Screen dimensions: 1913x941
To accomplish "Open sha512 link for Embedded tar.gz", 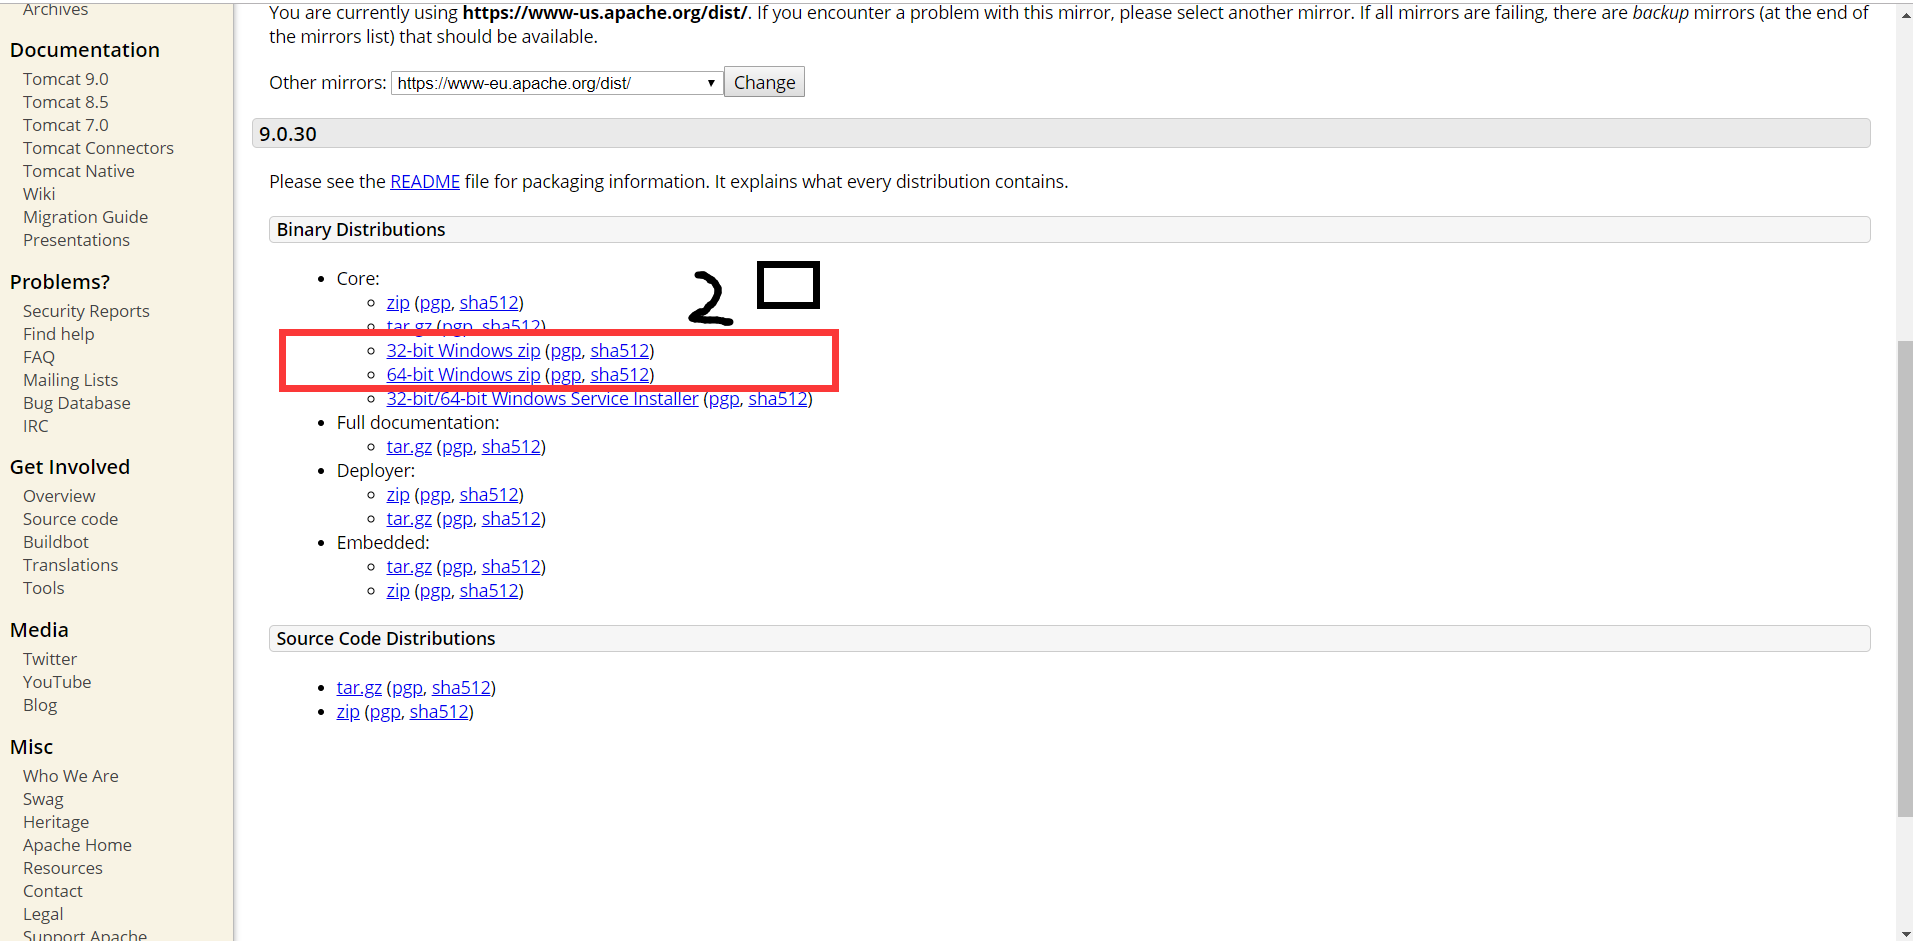I will pyautogui.click(x=511, y=566).
